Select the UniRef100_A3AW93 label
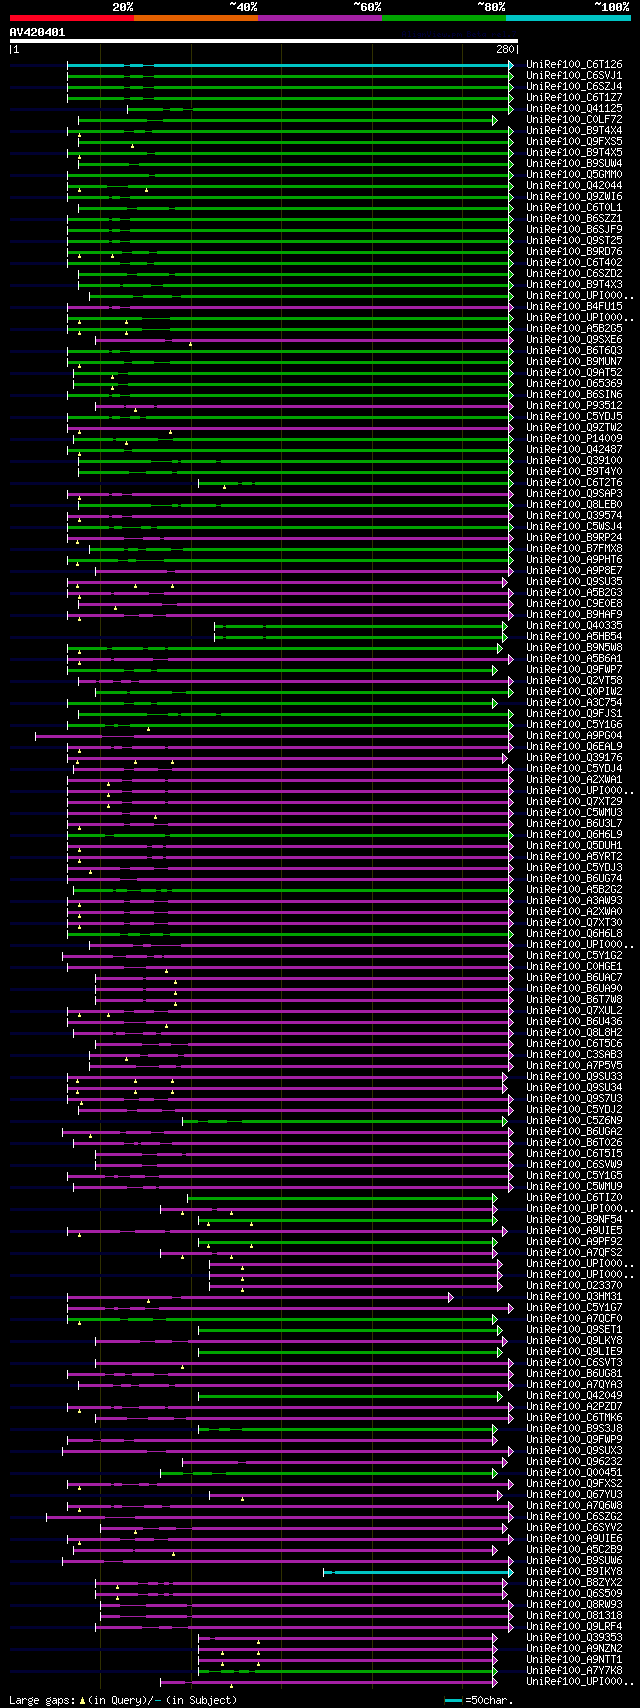640x1708 pixels. pos(574,901)
